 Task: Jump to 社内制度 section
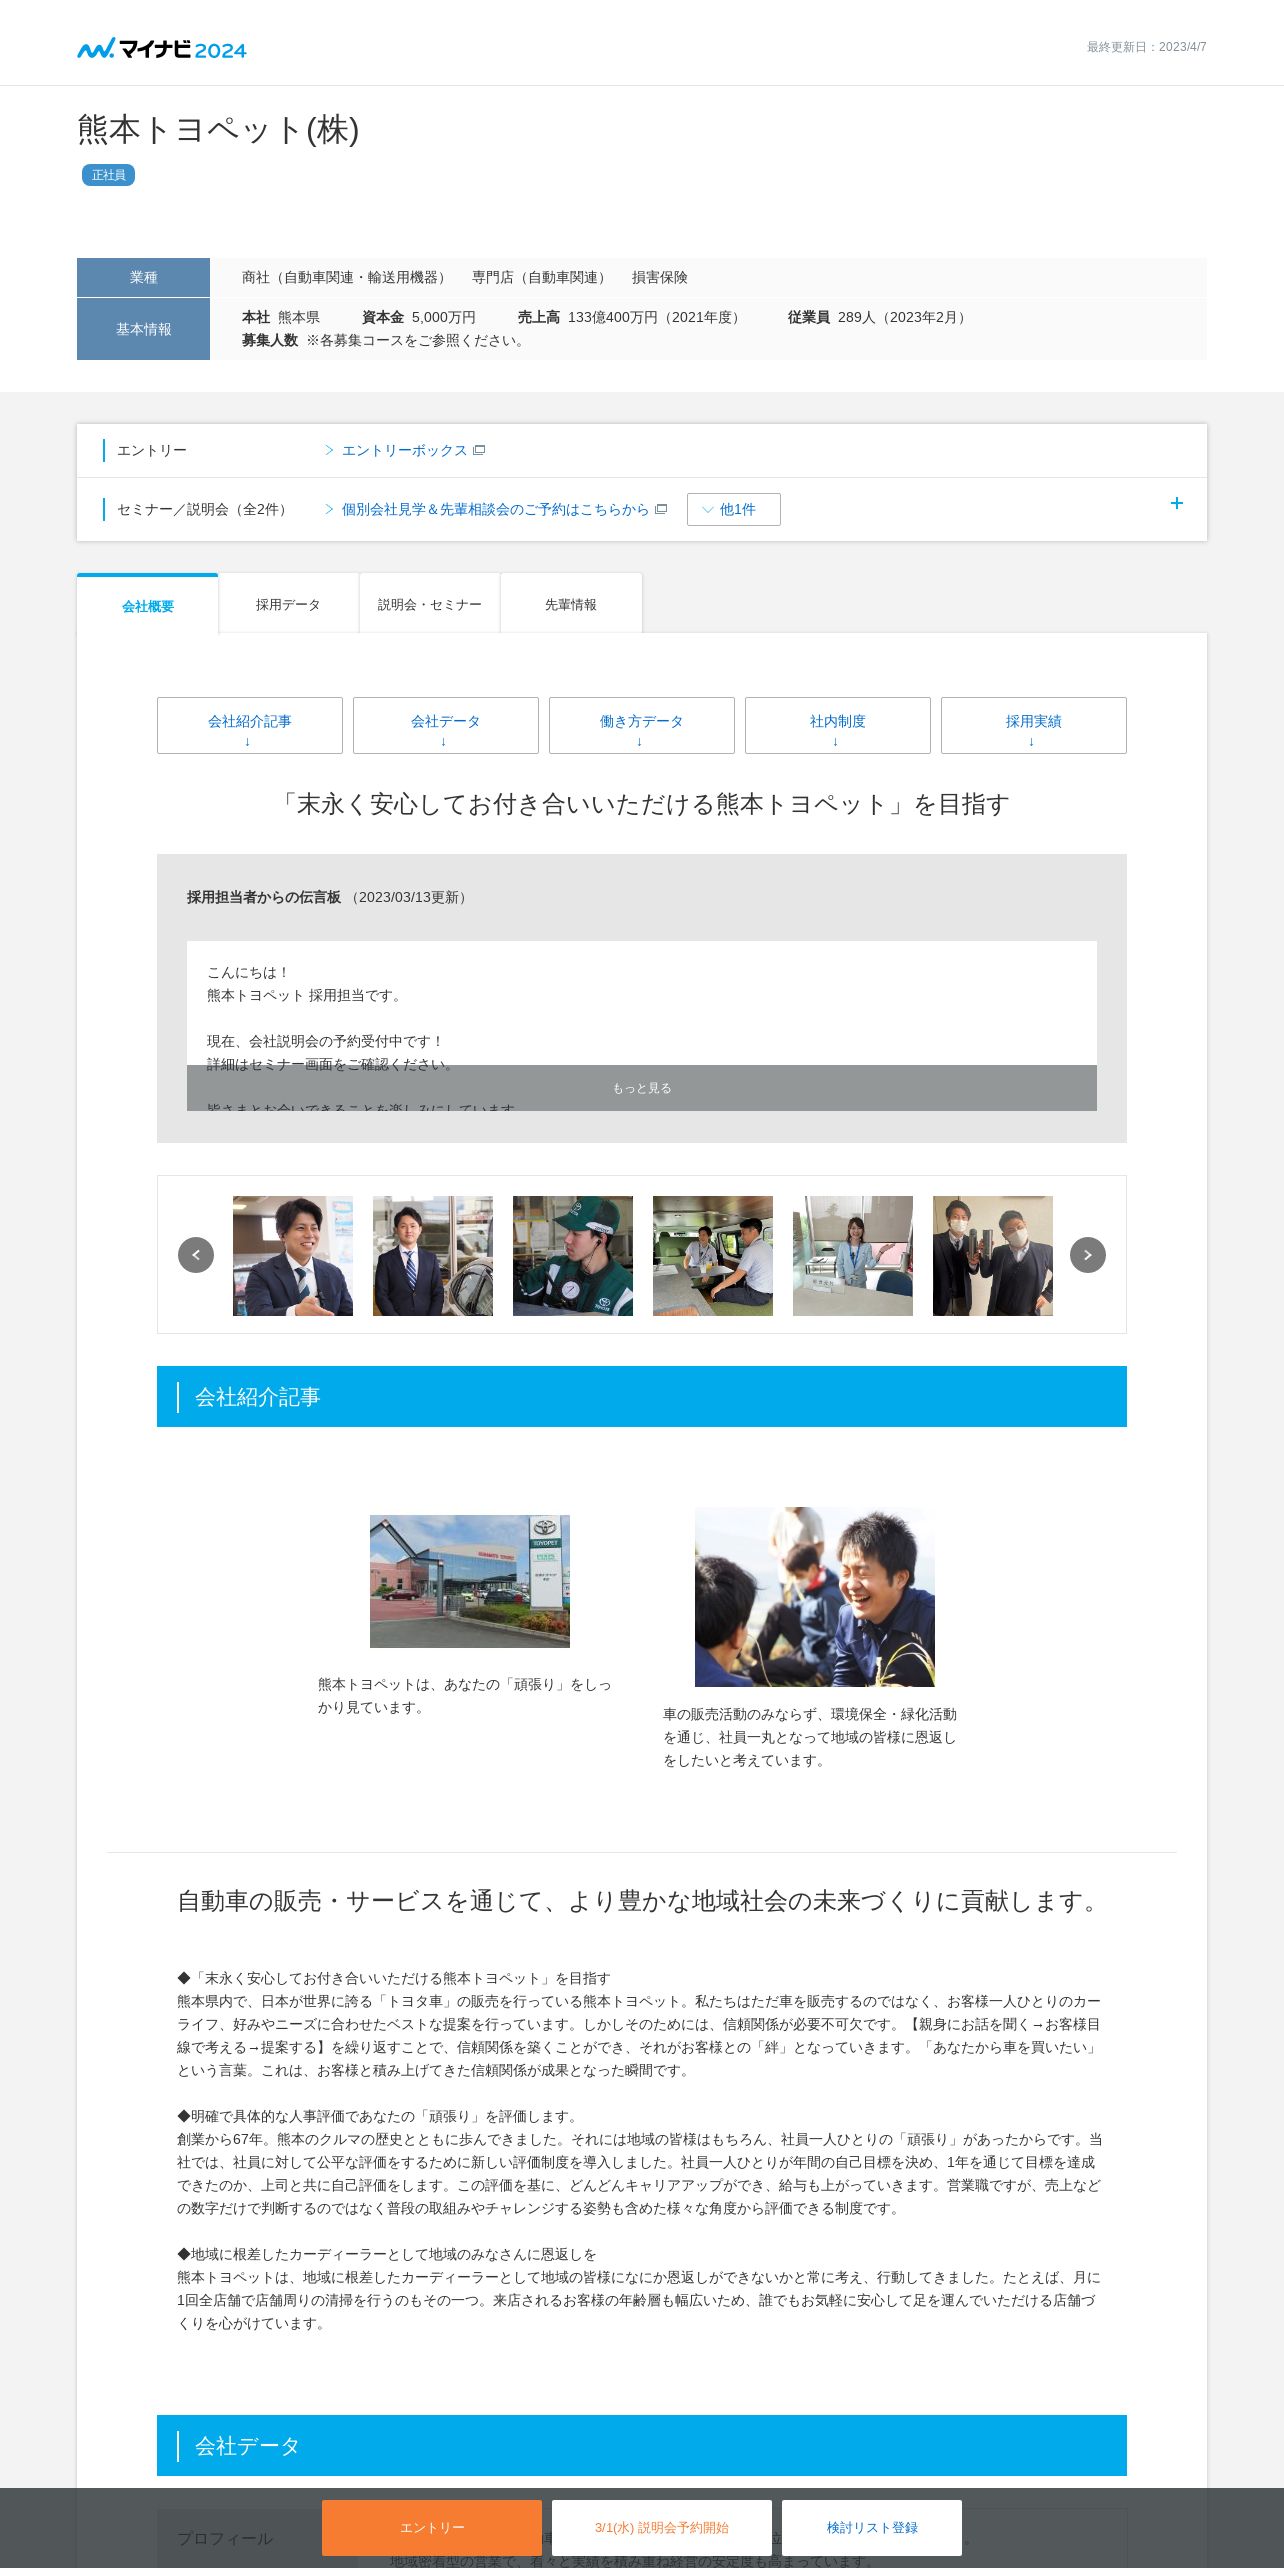[x=838, y=725]
